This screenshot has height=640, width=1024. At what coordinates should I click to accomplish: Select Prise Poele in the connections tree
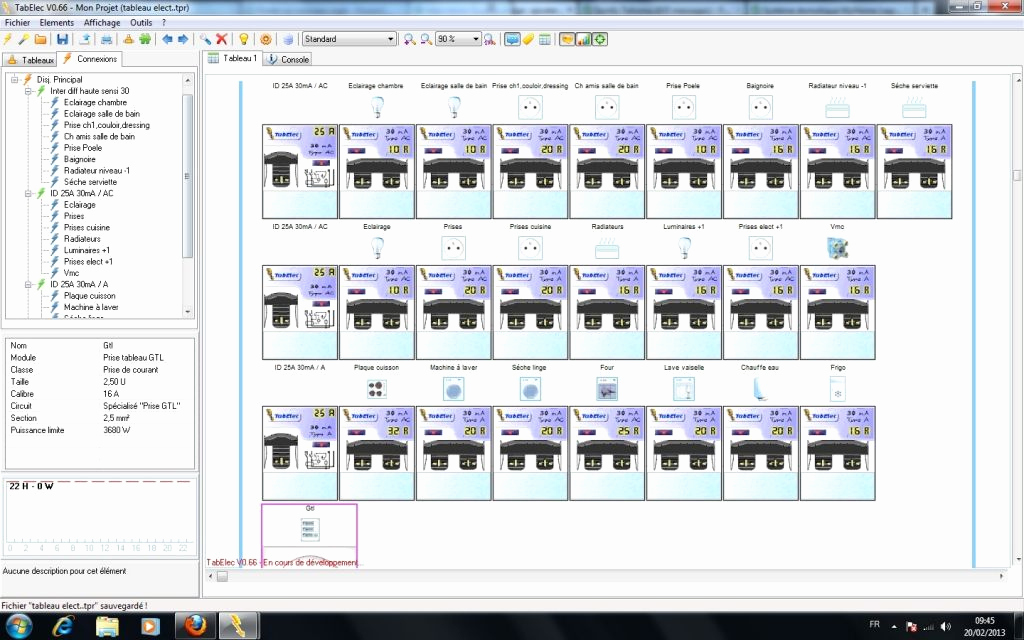click(83, 148)
